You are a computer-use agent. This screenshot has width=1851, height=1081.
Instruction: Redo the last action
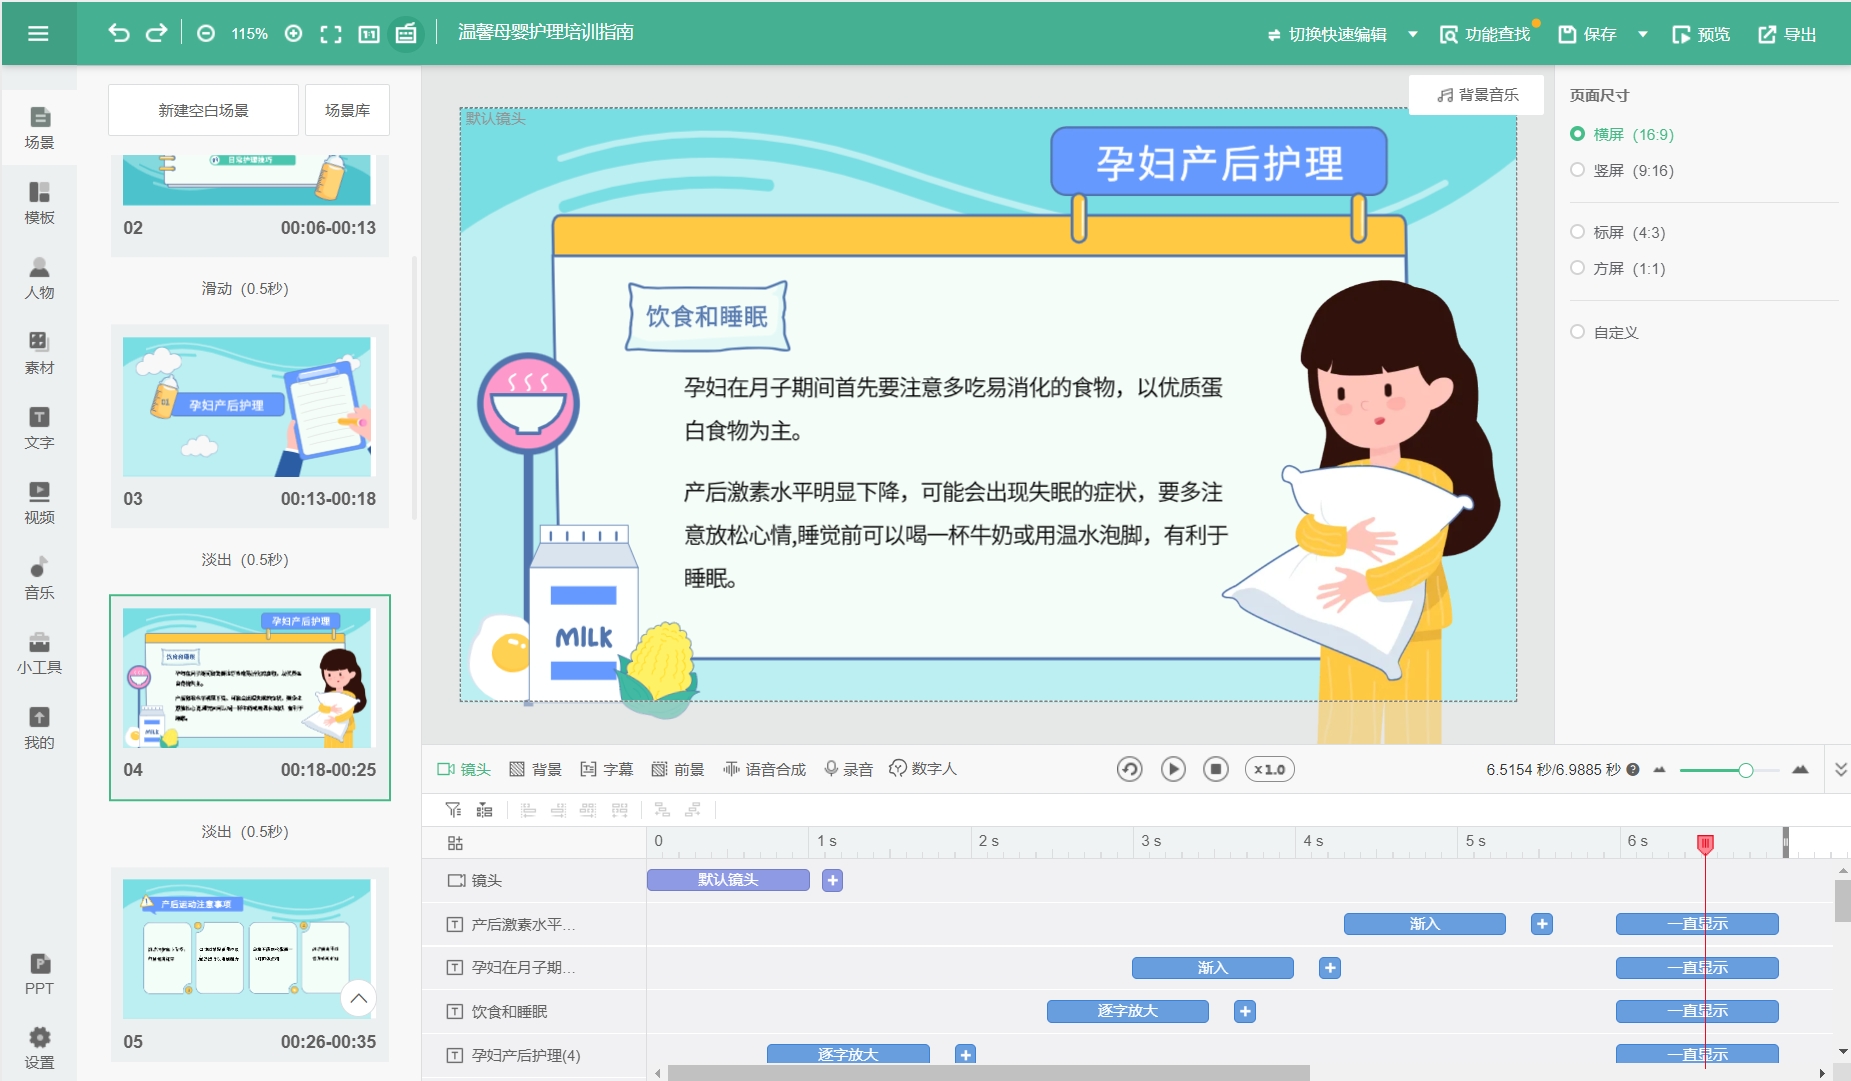[156, 33]
